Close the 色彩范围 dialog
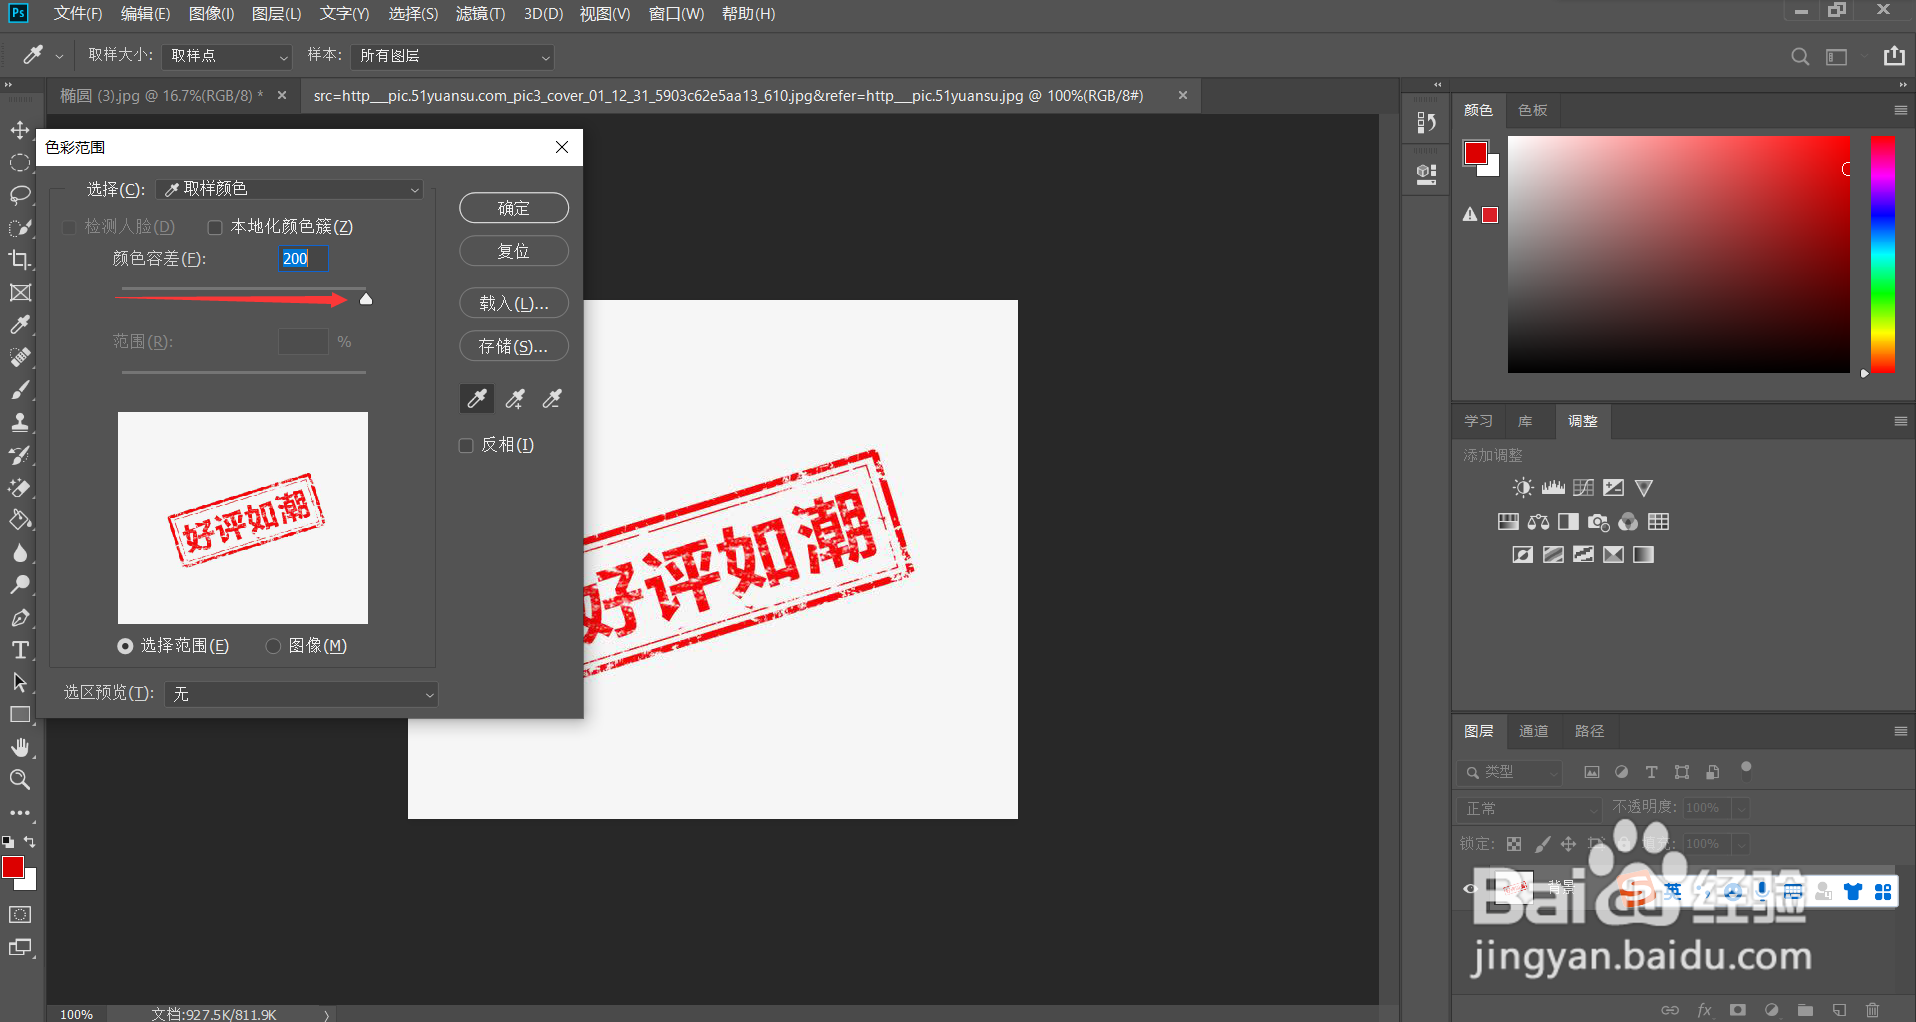This screenshot has height=1022, width=1916. (x=562, y=147)
